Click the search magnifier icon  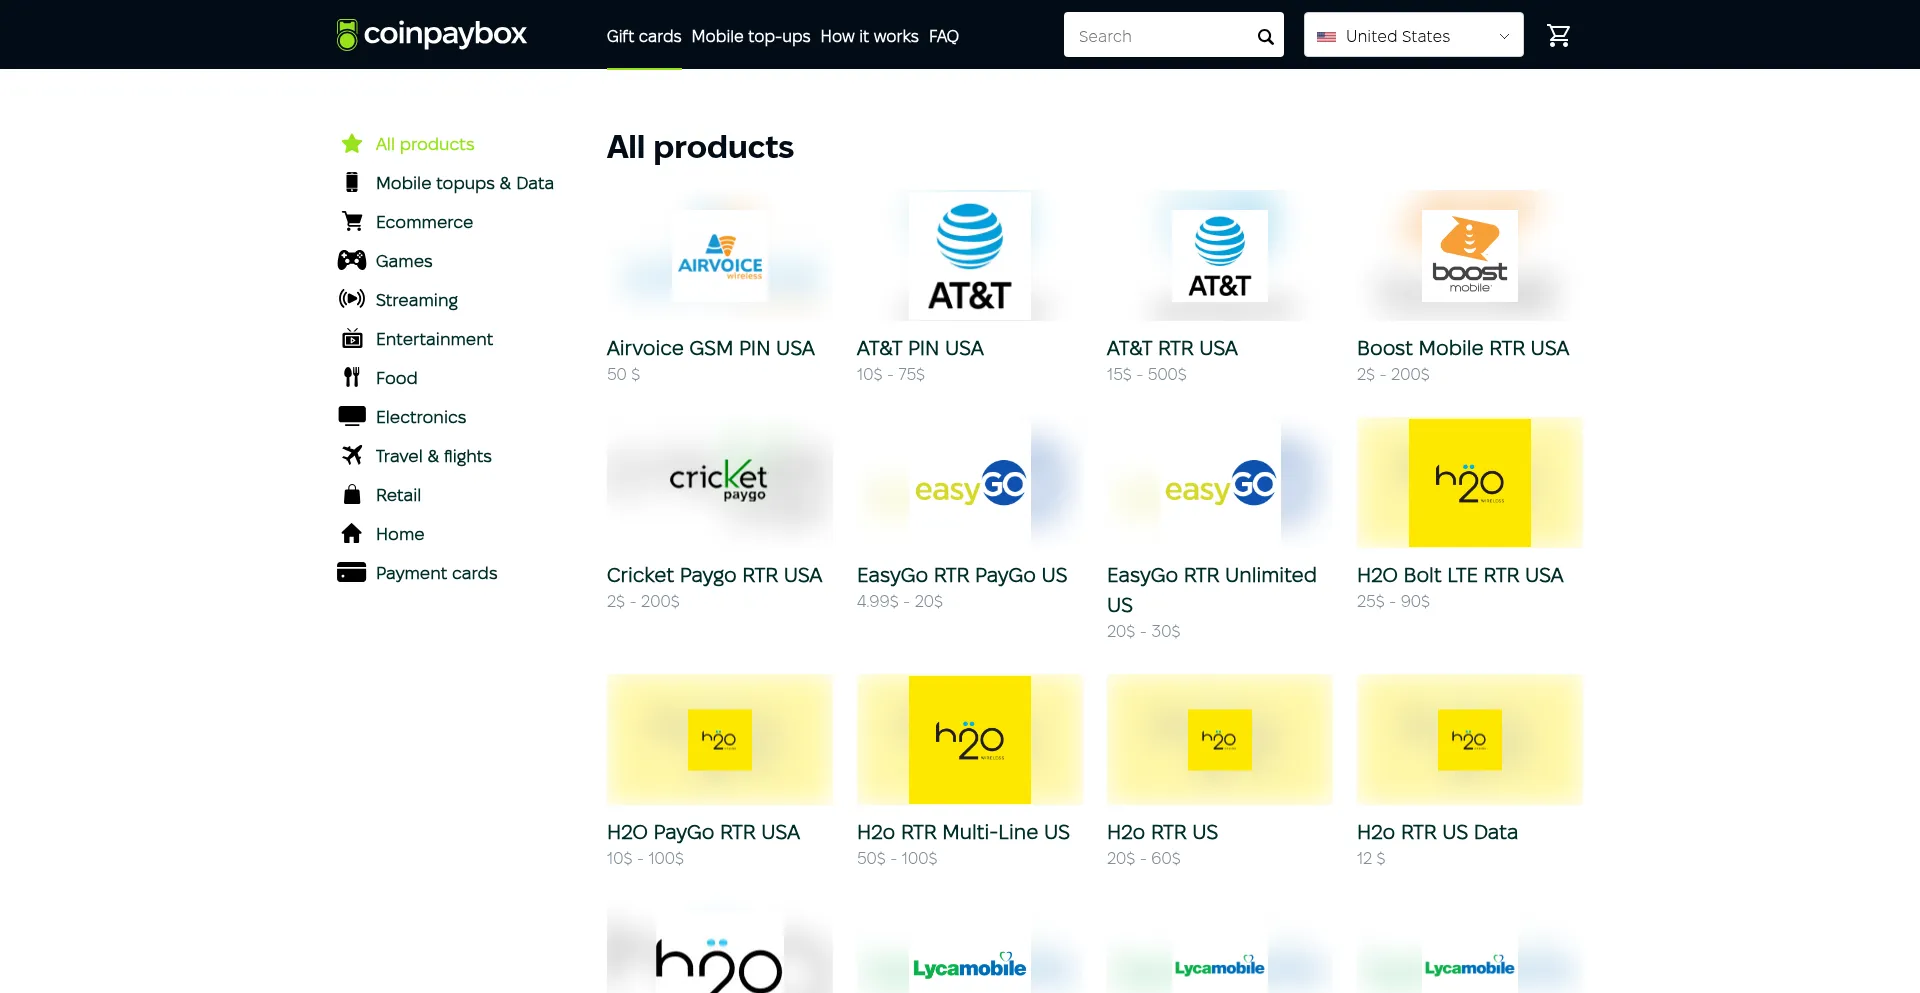coord(1265,37)
